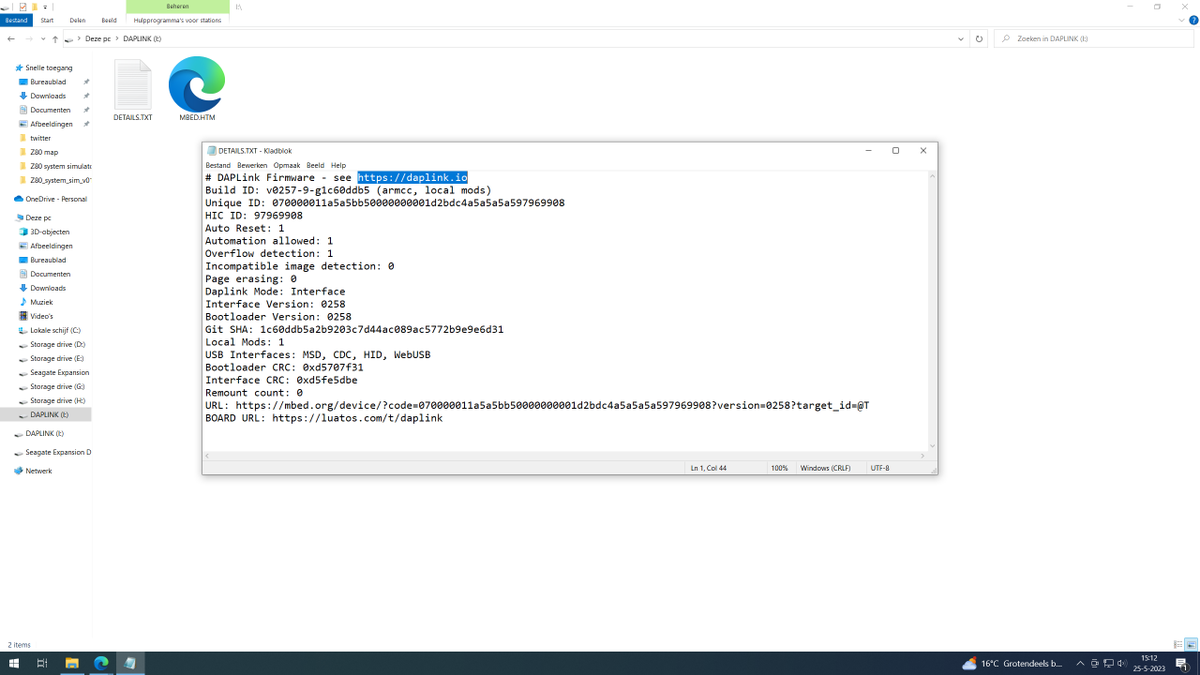1200x675 pixels.
Task: Open Task View on the taskbar
Action: pyautogui.click(x=42, y=663)
